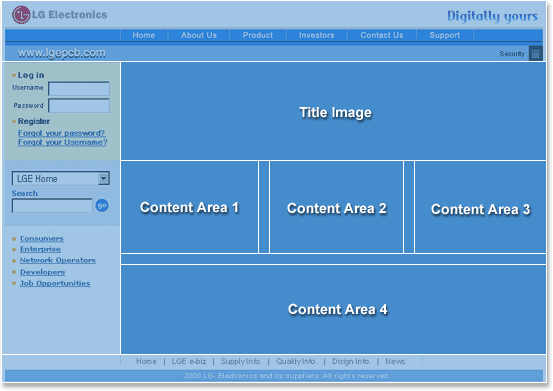Click the Content Area 2 panel
This screenshot has height=391, width=553.
coord(336,207)
